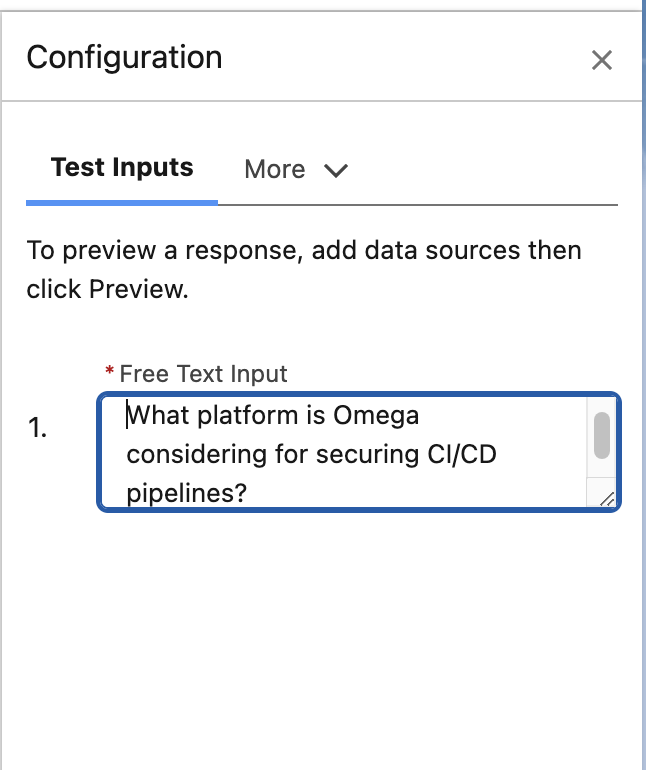Image resolution: width=646 pixels, height=770 pixels.
Task: Click the Configuration panel heading
Action: point(124,57)
